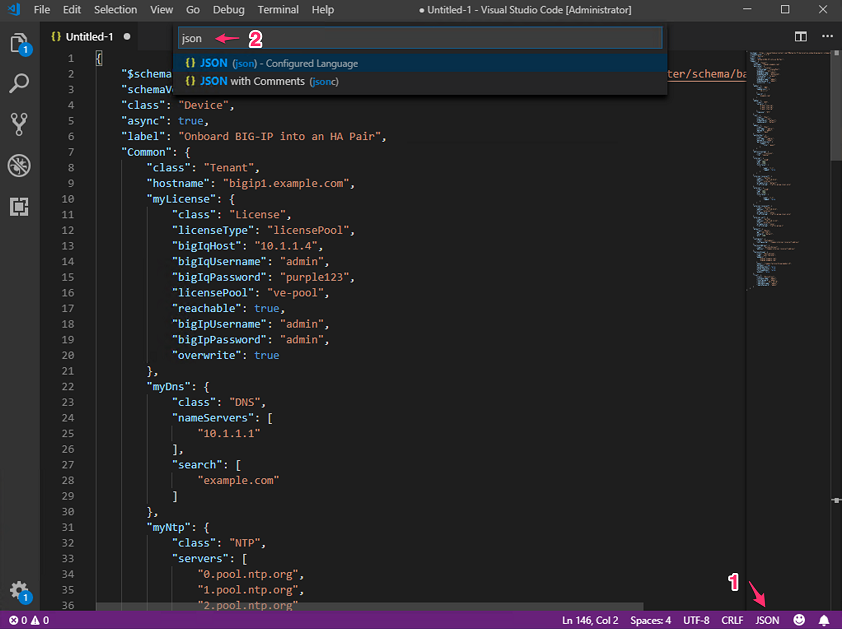The width and height of the screenshot is (842, 629).
Task: Click the minimap code overview
Action: [787, 172]
